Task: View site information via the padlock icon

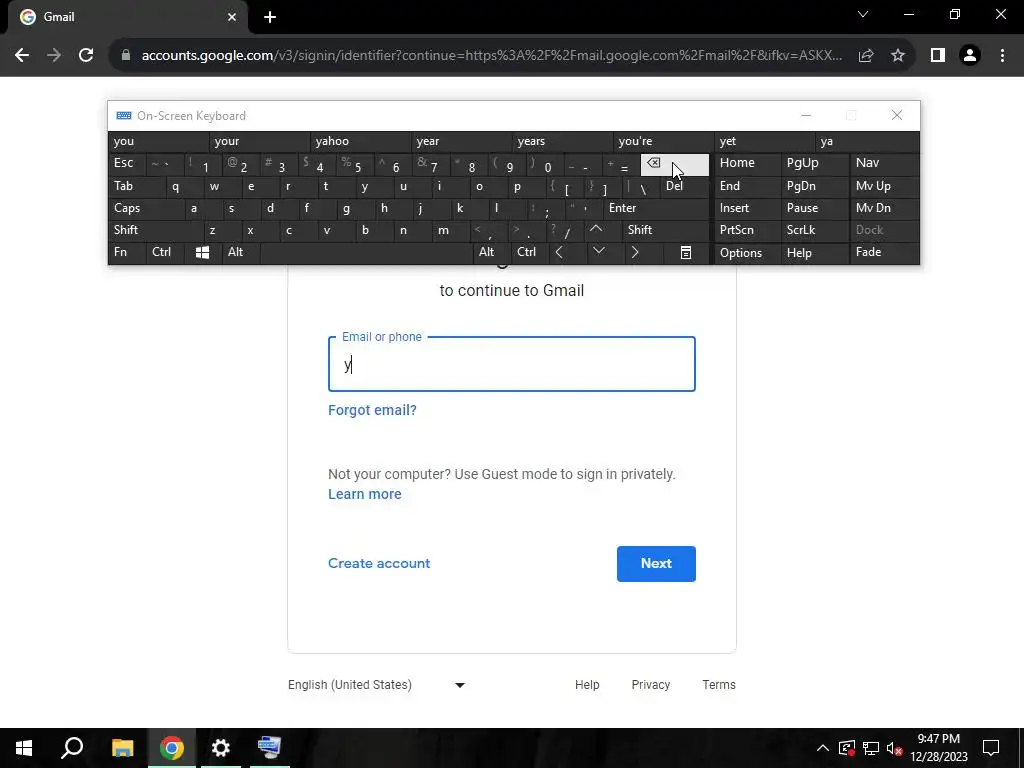Action: coord(126,56)
